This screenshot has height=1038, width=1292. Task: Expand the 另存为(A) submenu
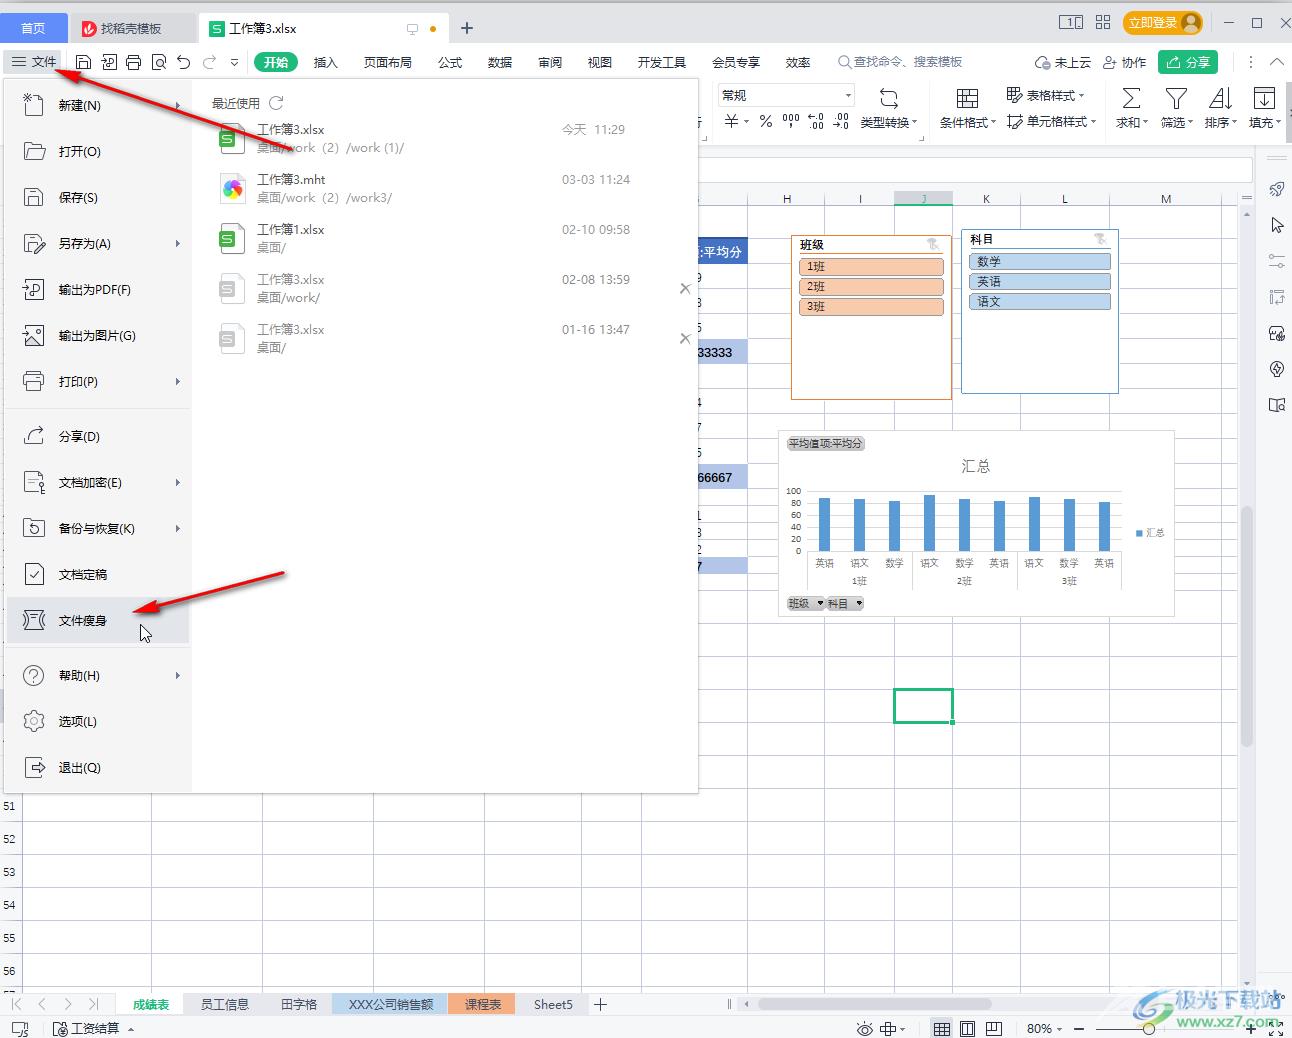(178, 243)
